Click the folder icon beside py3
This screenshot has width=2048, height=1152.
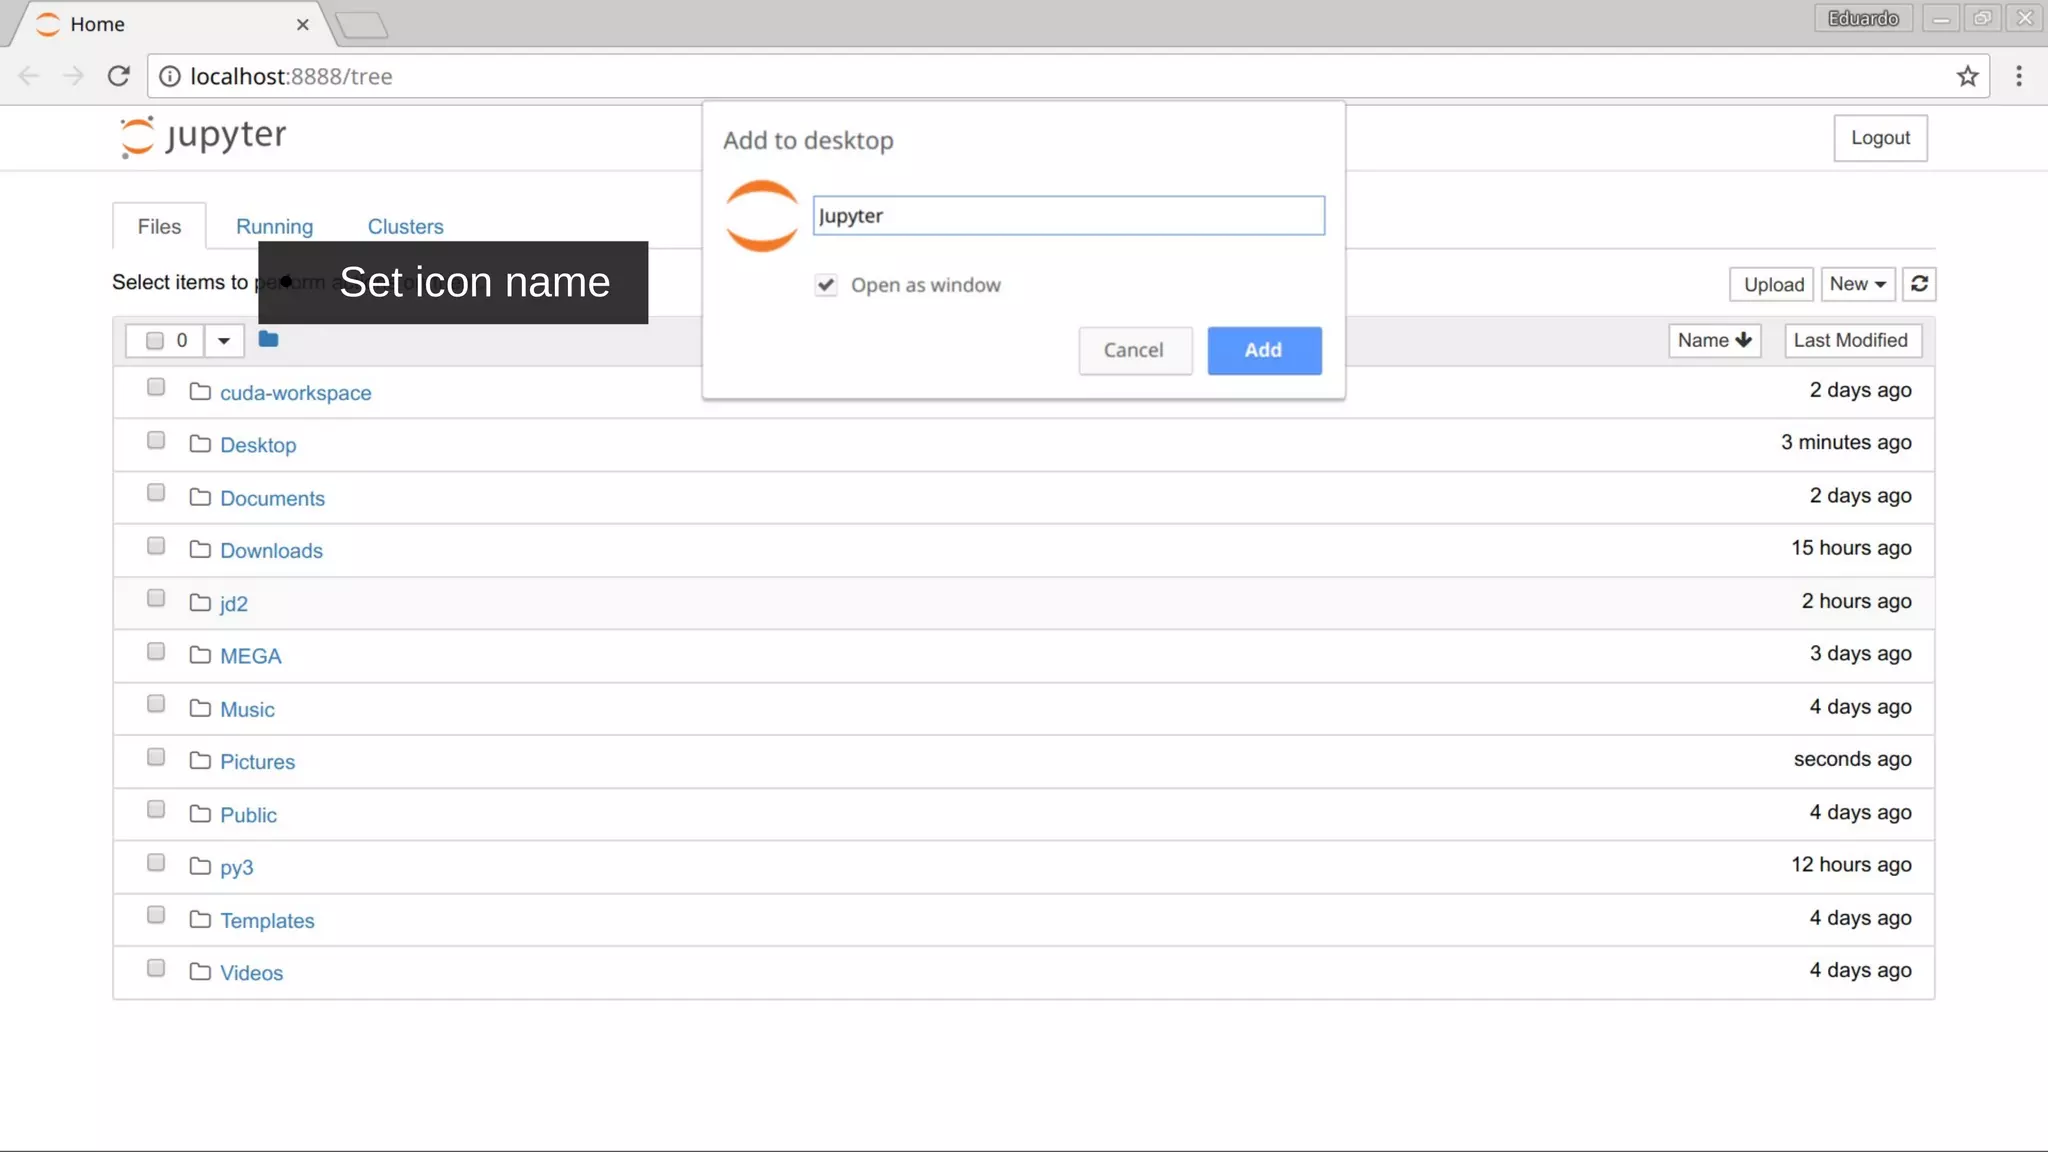pos(200,866)
